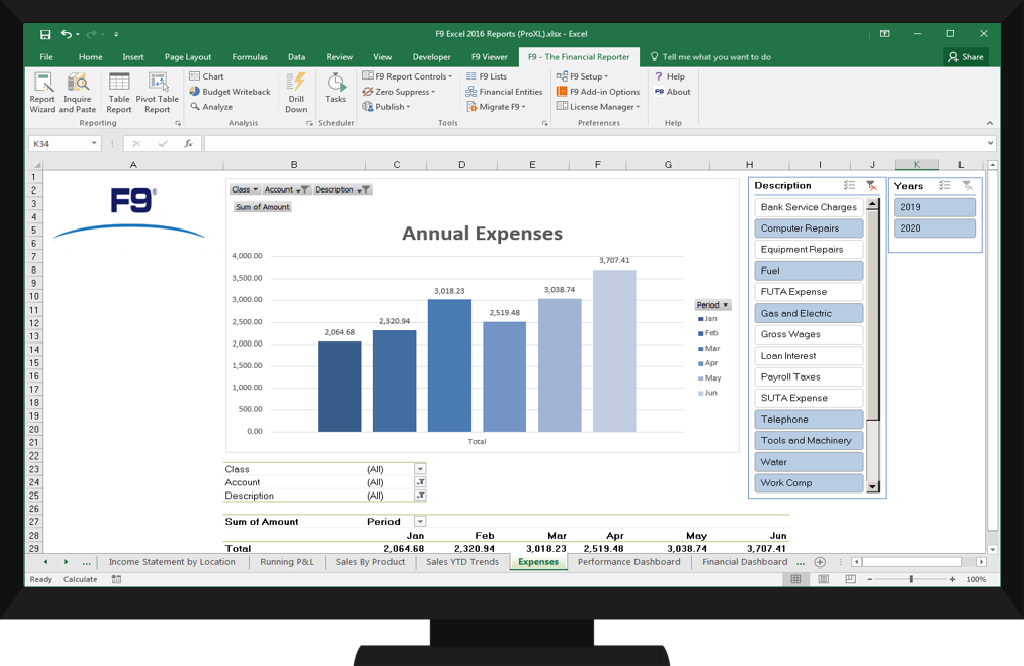Switch to the Formulas ribbon tab
The image size is (1024, 666).
[x=250, y=57]
